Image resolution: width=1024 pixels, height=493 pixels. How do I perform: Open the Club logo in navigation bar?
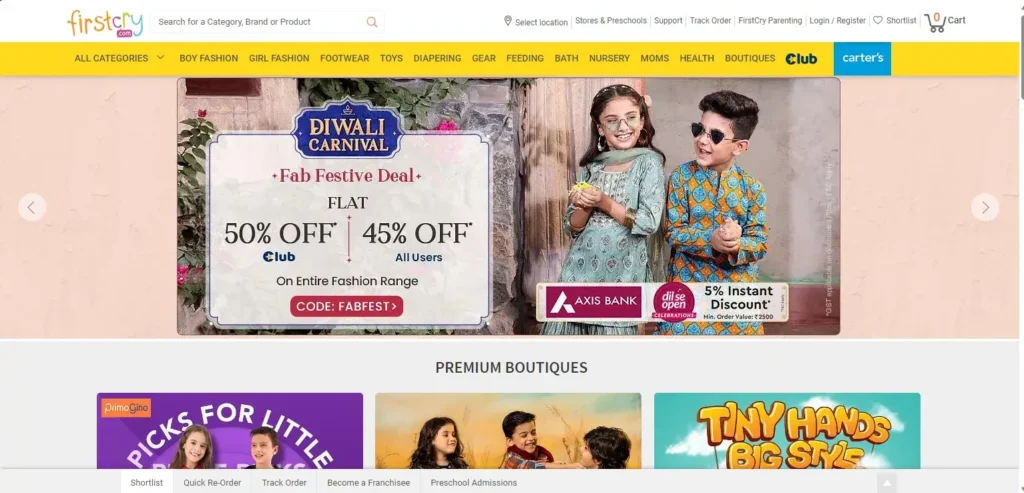801,59
